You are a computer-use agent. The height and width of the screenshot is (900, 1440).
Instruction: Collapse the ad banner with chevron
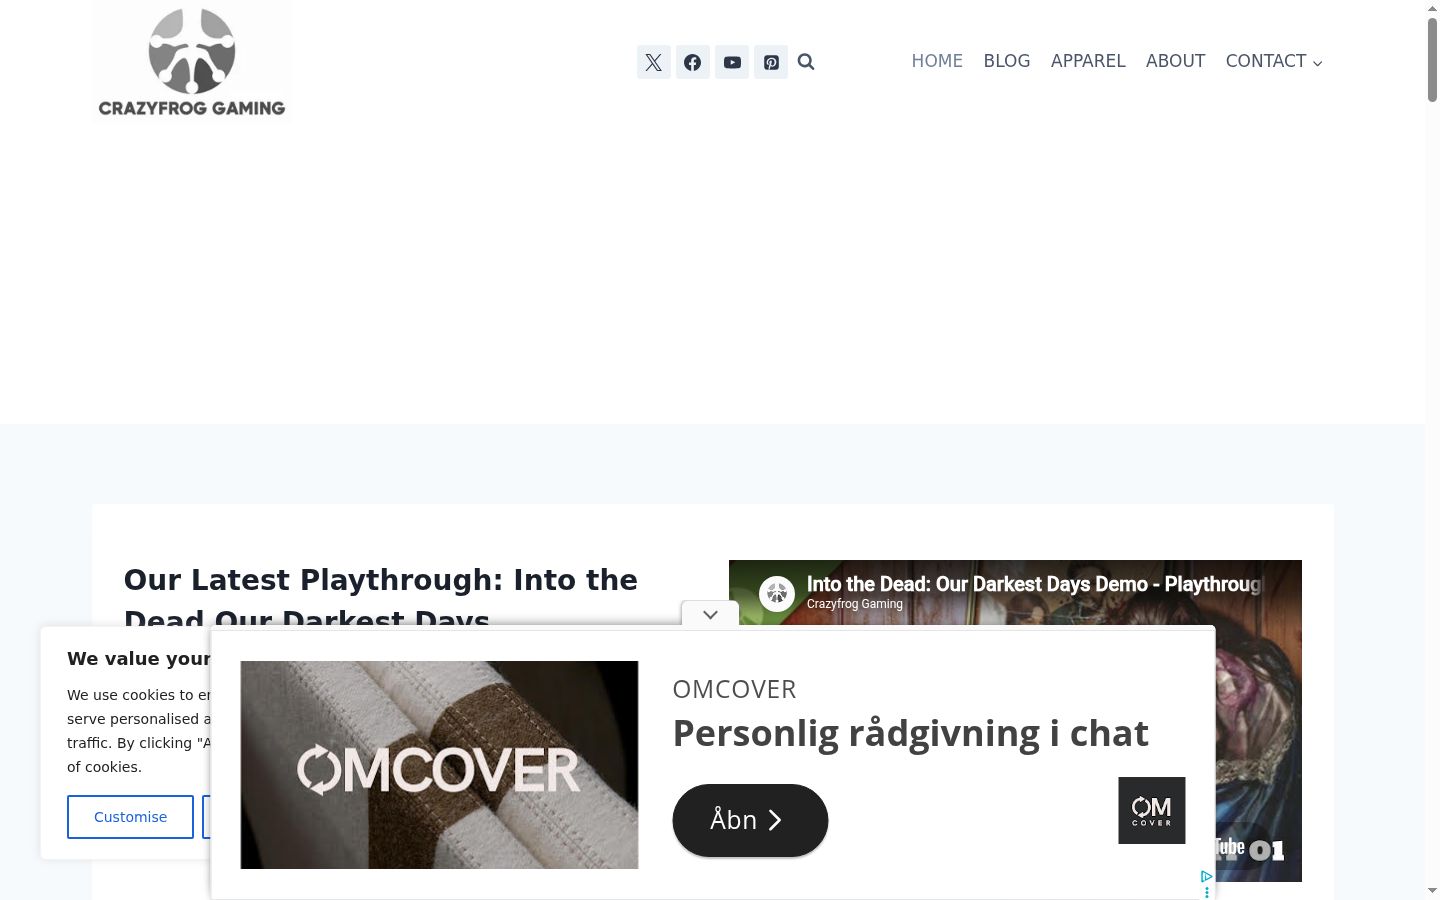click(x=710, y=614)
